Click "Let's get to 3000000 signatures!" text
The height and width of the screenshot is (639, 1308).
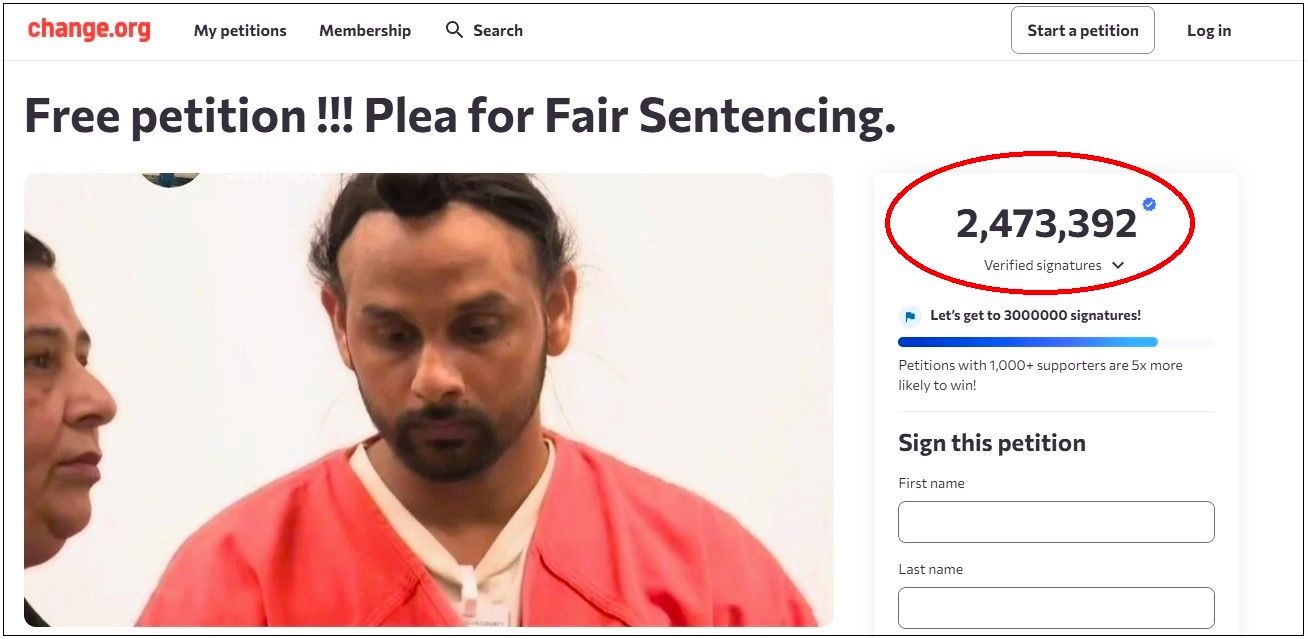1035,315
